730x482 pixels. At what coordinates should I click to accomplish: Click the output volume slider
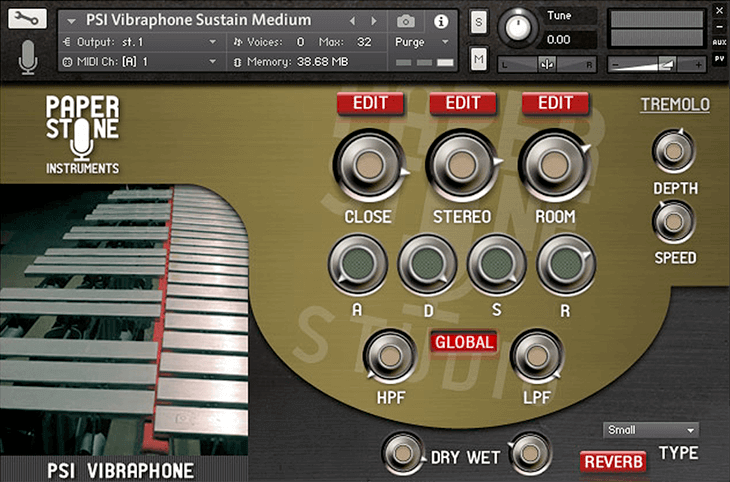click(657, 64)
